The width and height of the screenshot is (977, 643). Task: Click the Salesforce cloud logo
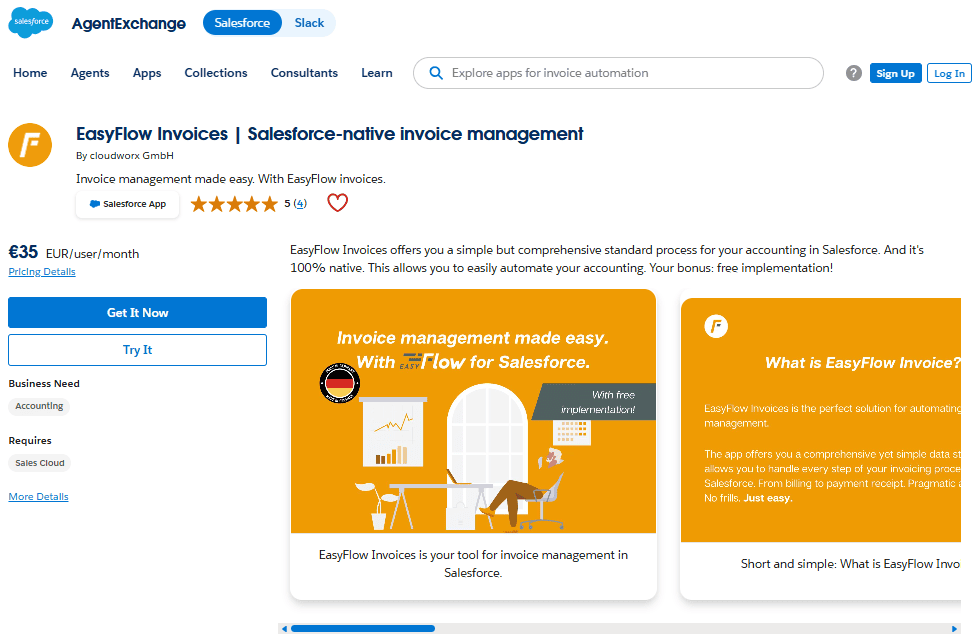(x=31, y=23)
